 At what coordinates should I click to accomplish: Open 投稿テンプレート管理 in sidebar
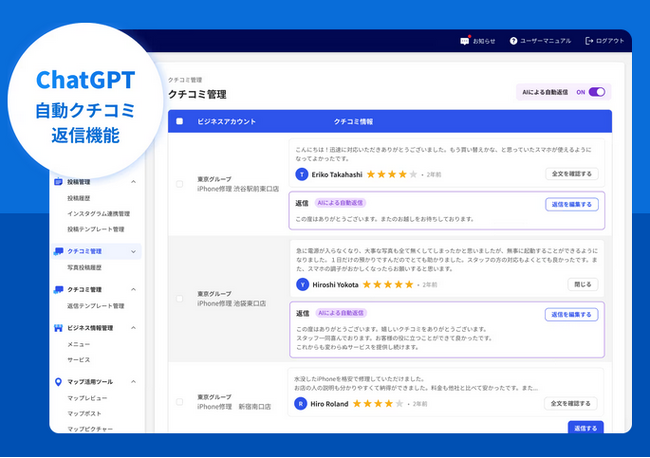[96, 229]
